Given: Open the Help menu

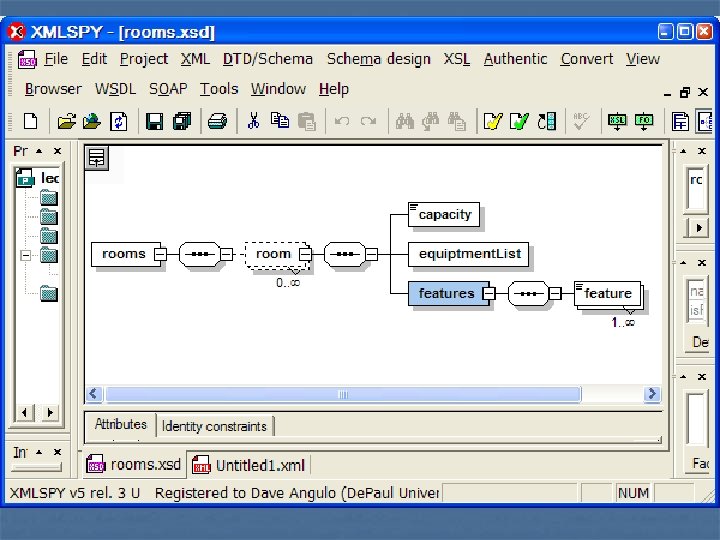Looking at the screenshot, I should (x=334, y=89).
